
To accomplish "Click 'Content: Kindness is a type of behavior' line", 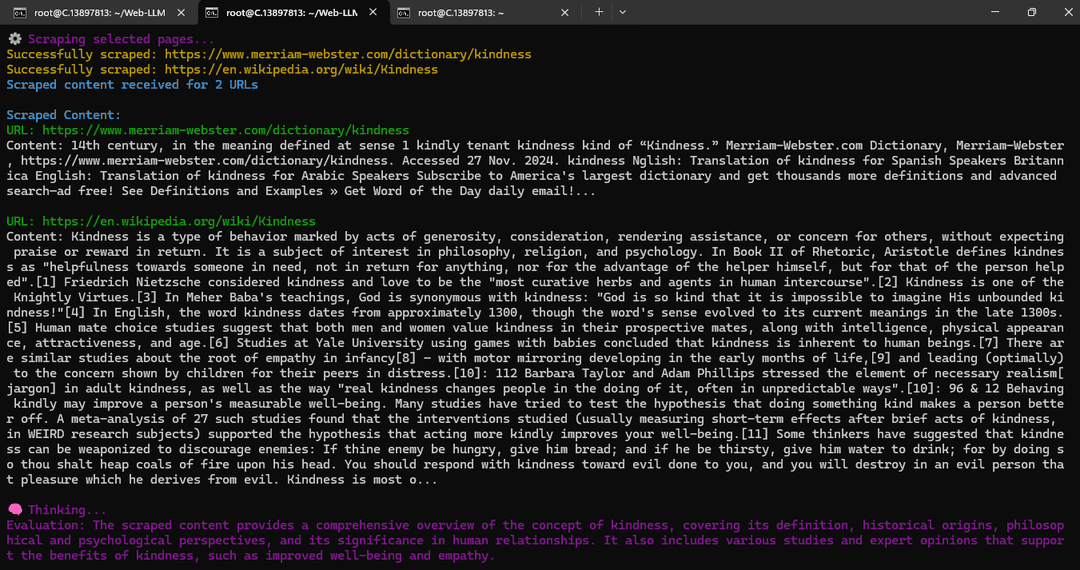I will point(535,236).
